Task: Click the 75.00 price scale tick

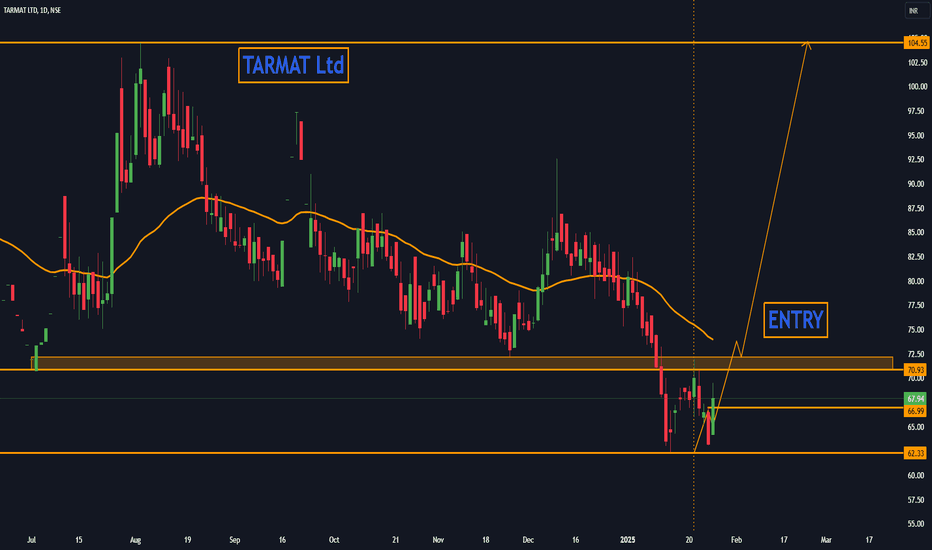Action: pyautogui.click(x=917, y=329)
